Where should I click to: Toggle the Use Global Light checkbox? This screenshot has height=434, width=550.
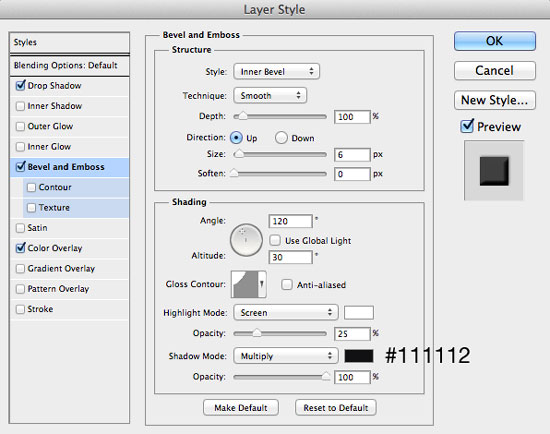click(275, 240)
